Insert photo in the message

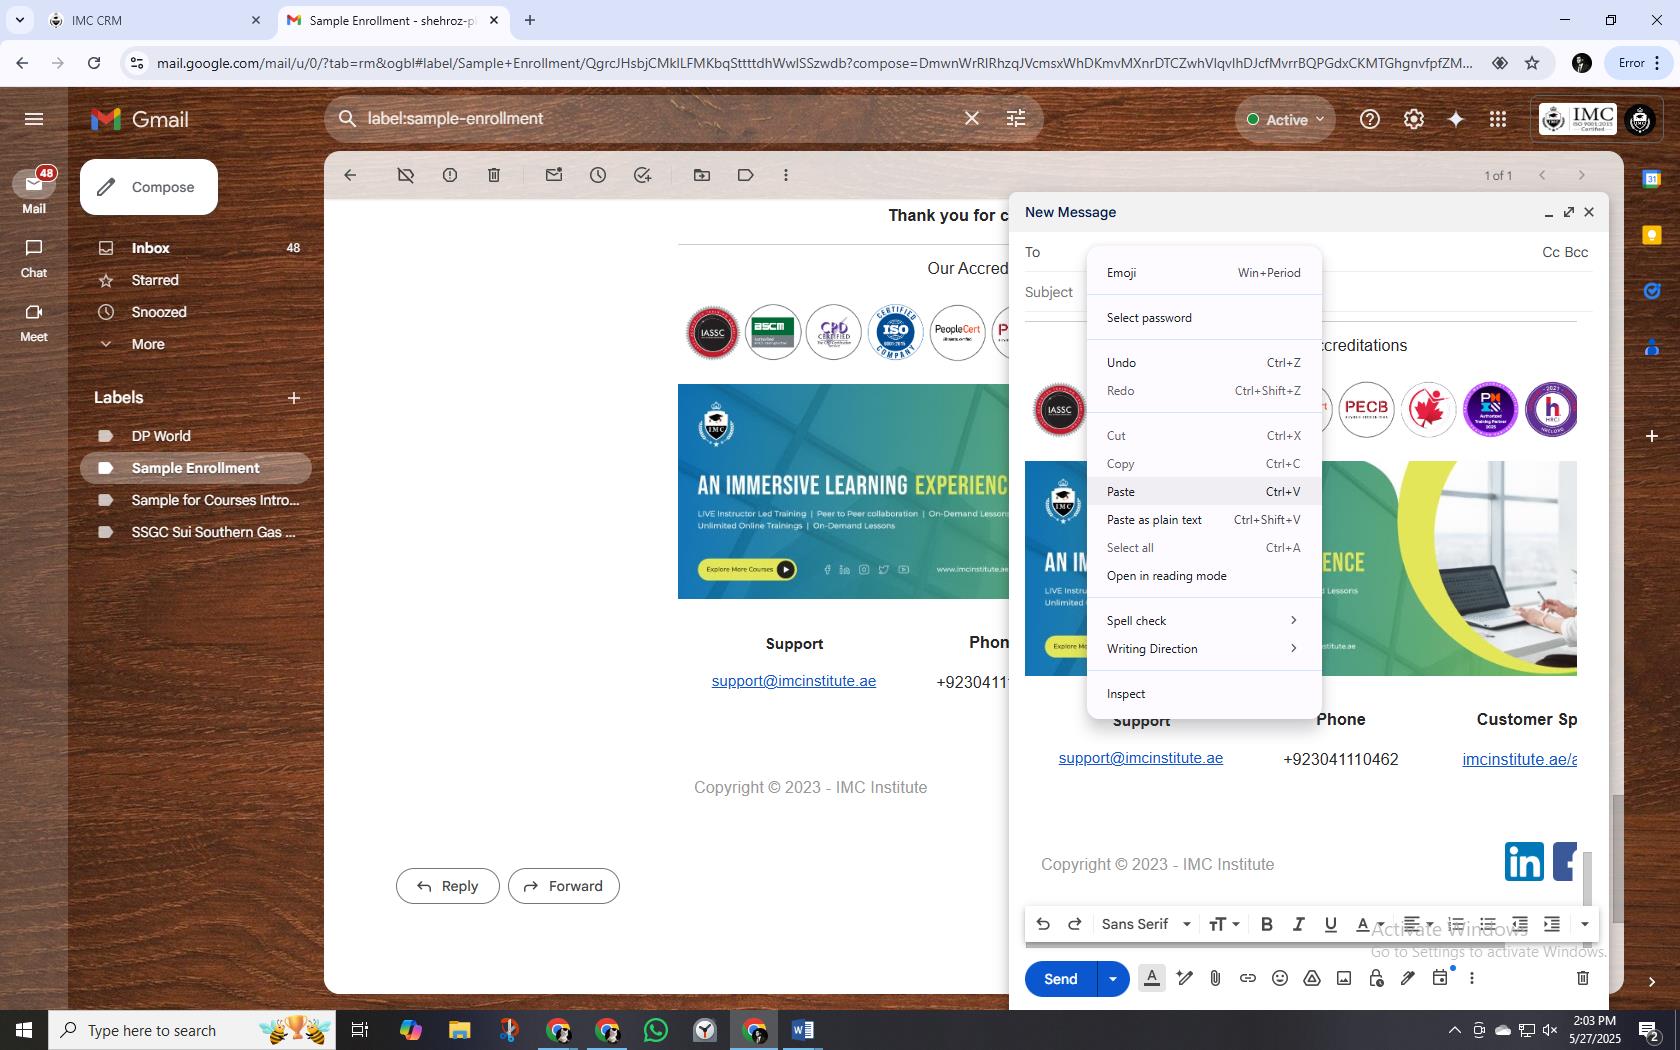point(1344,978)
